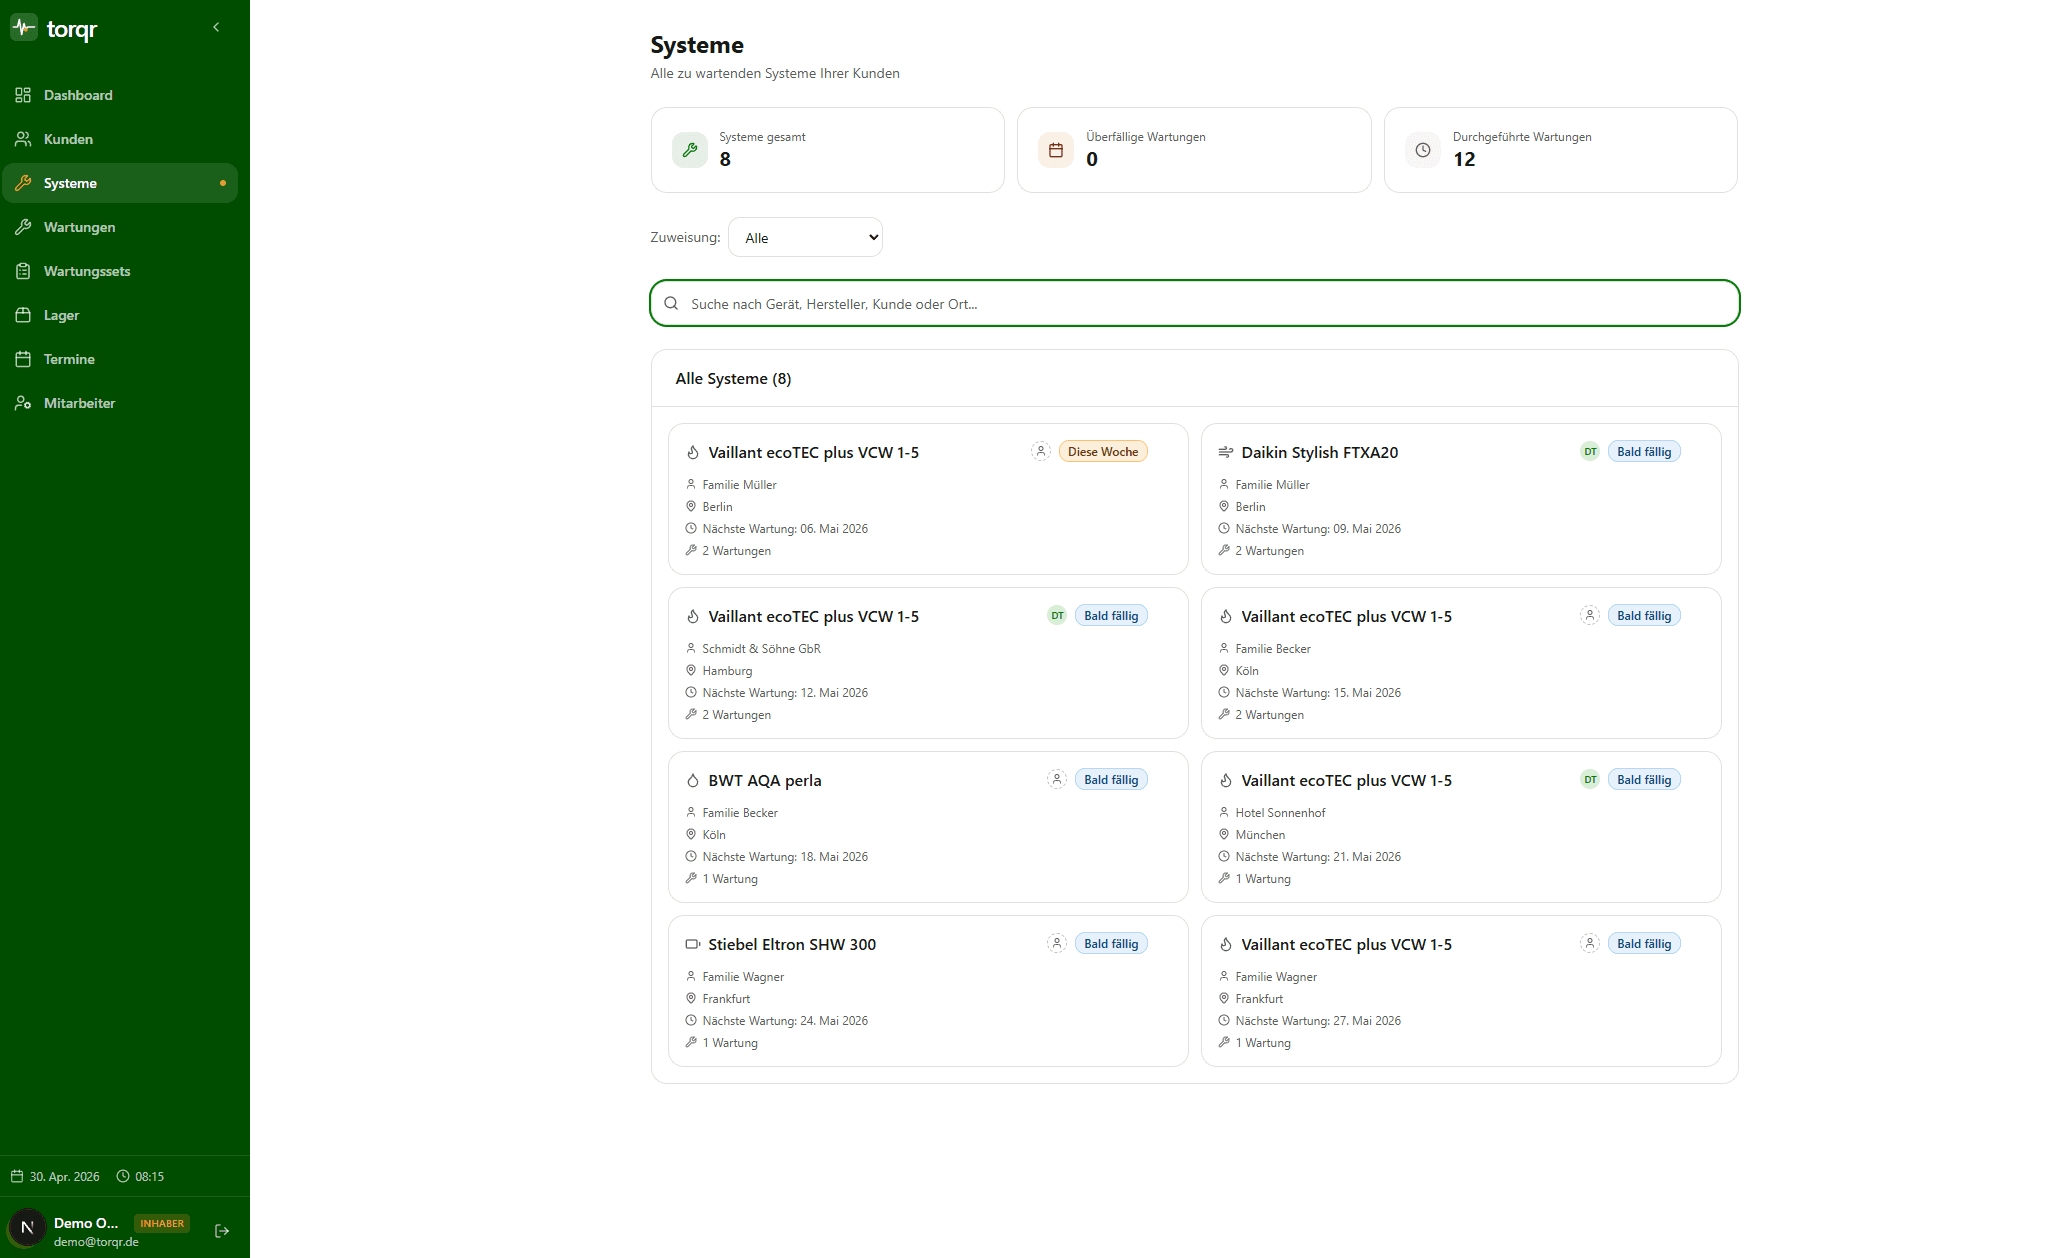Image resolution: width=2055 pixels, height=1258 pixels.
Task: Click flame icon on Familie Wagner Vaillant card
Action: click(1225, 944)
